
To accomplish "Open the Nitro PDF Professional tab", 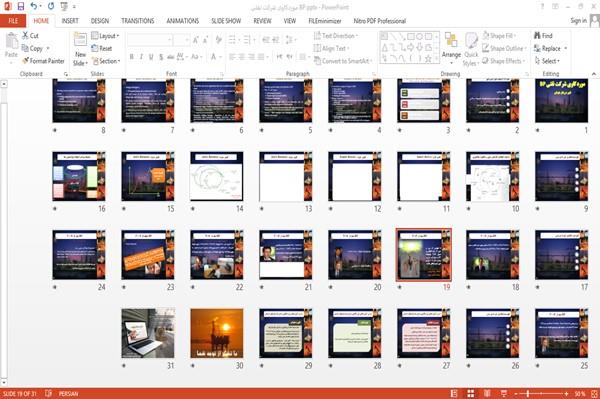I will (380, 21).
